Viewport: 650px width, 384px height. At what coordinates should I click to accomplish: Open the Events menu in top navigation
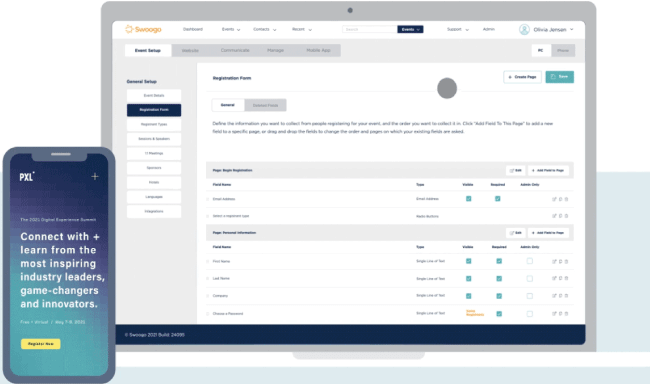(231, 29)
